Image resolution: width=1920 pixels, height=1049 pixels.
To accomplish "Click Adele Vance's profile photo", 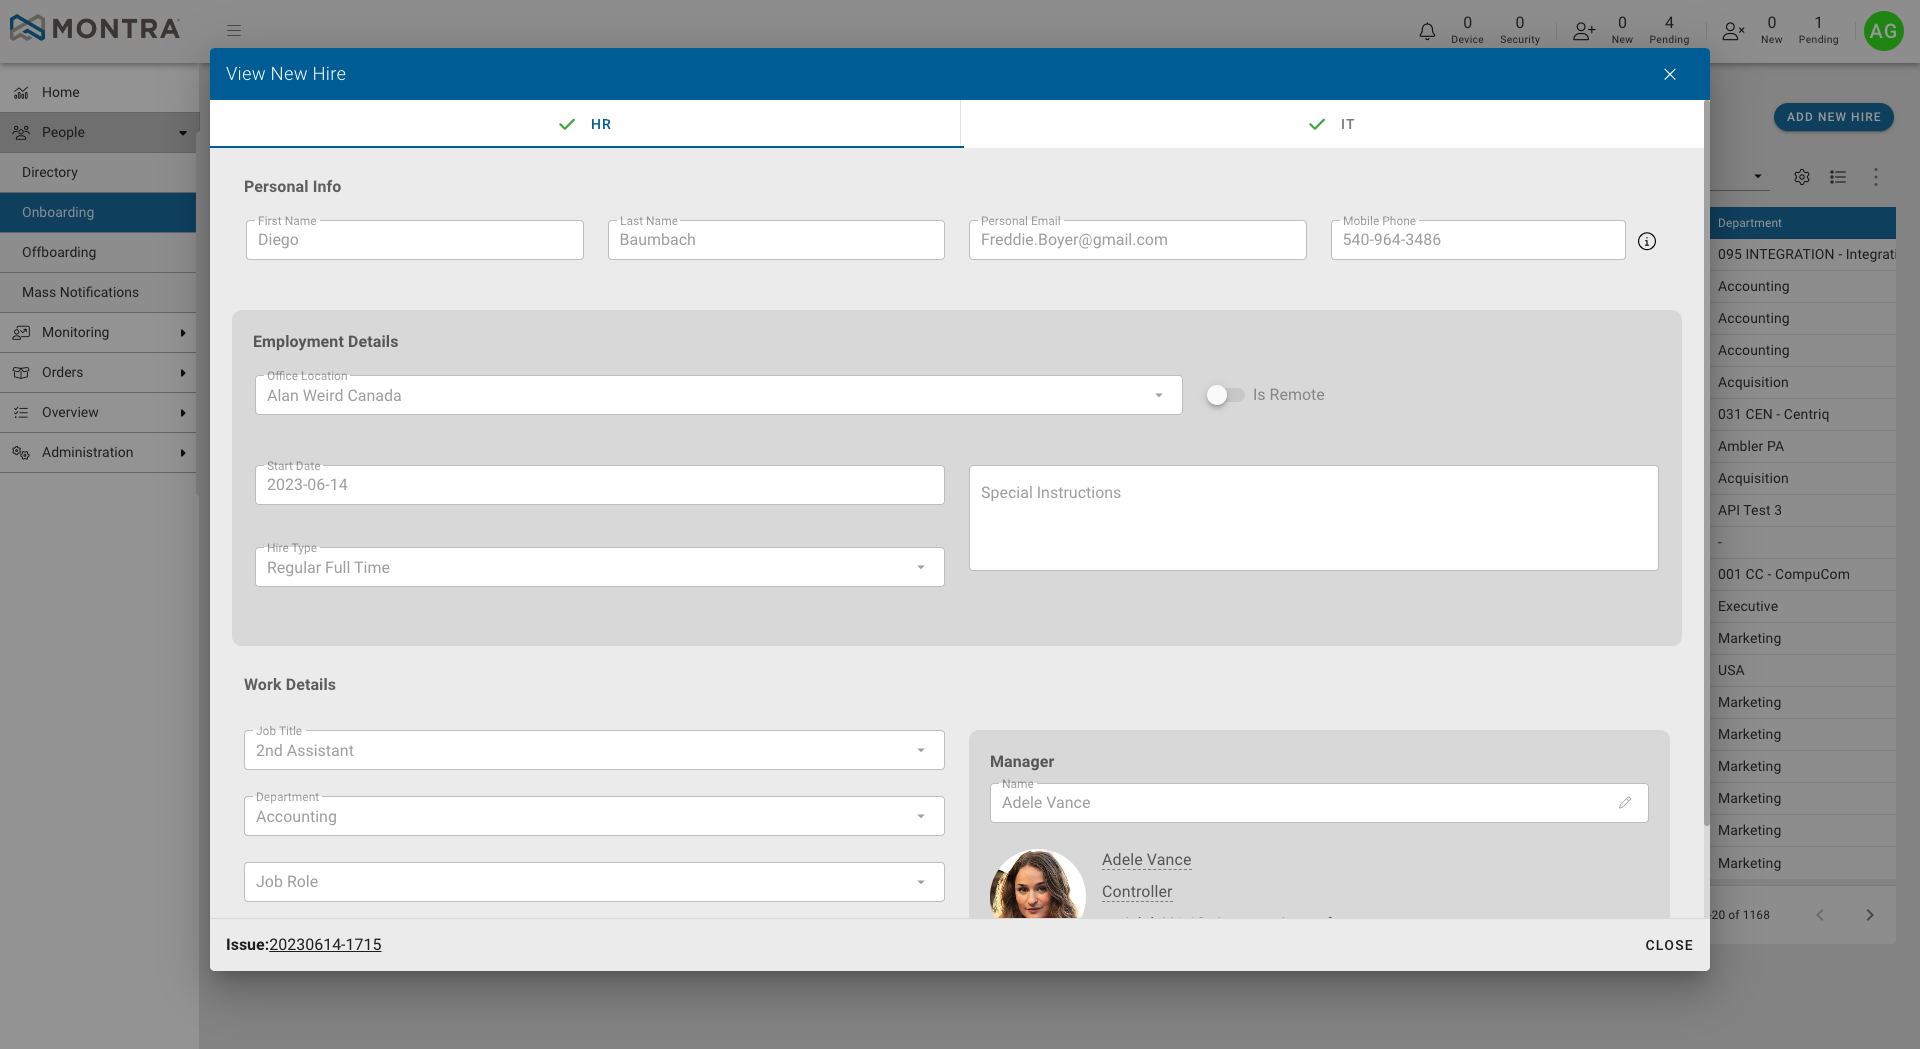I will [1038, 885].
